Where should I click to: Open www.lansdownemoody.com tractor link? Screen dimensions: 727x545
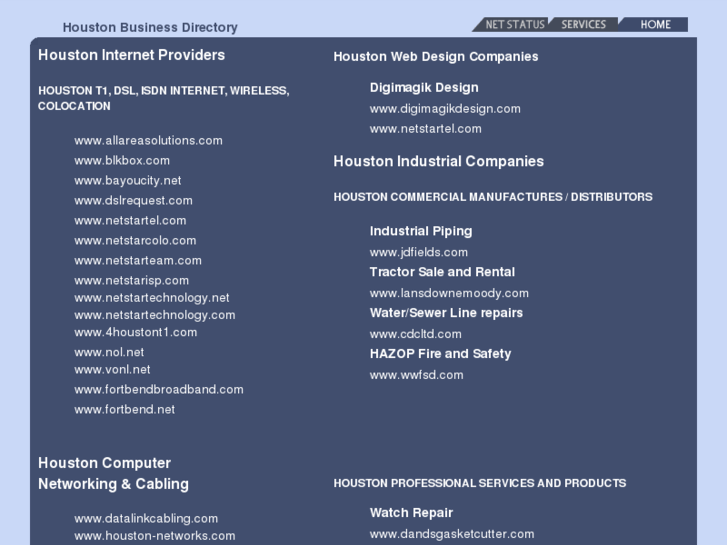tap(449, 293)
